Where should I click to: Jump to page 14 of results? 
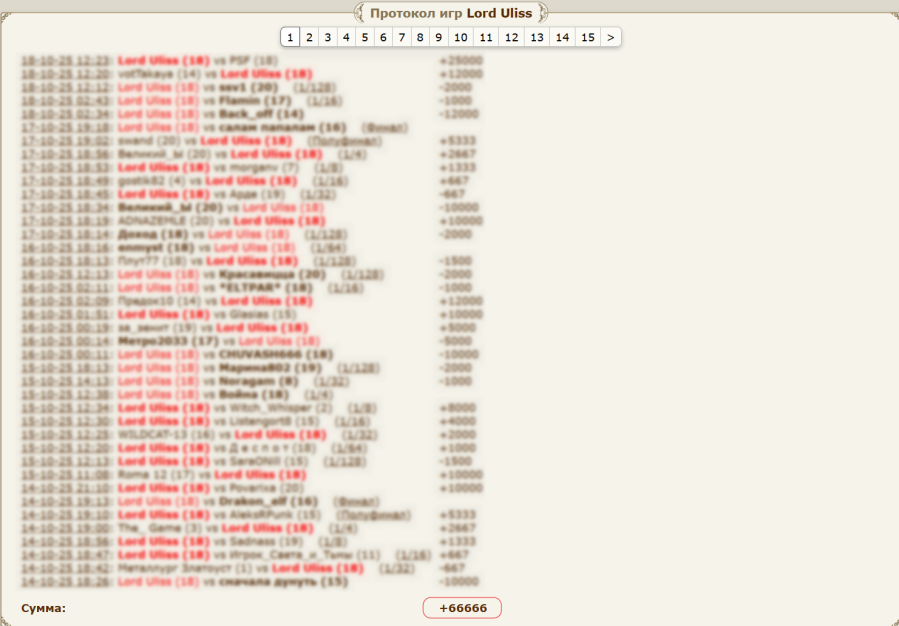coord(563,37)
